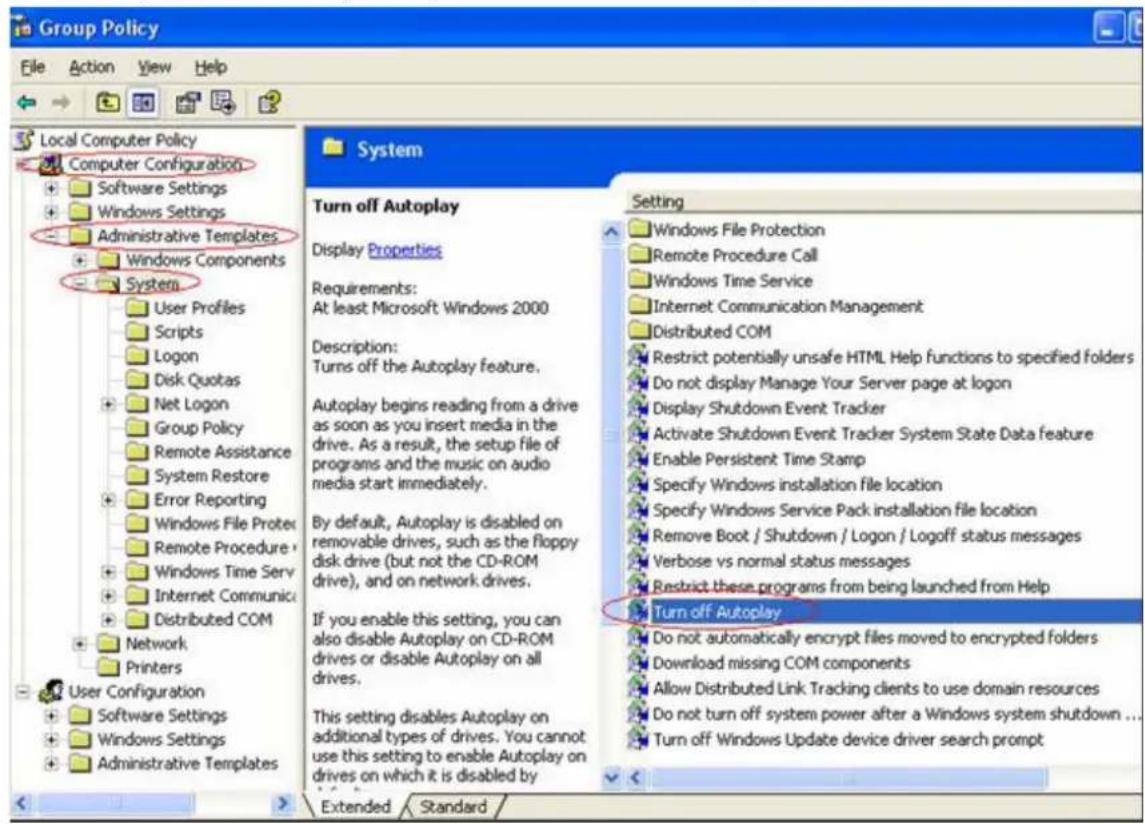Click the Printers folder icon in tree
The width and height of the screenshot is (1145, 824).
click(x=109, y=667)
